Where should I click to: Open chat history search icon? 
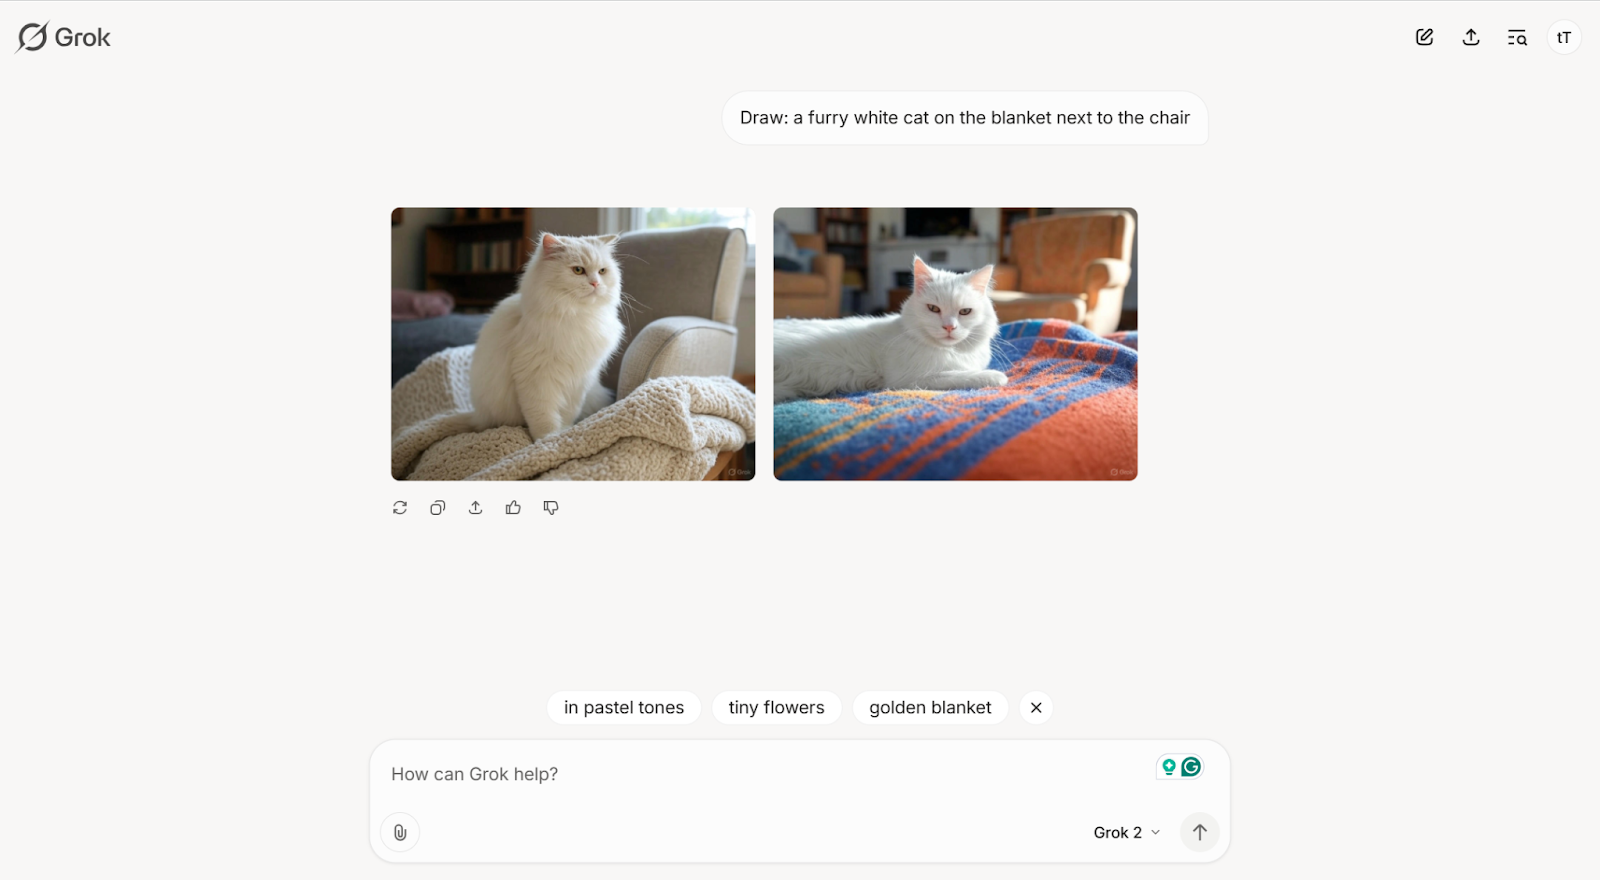click(x=1517, y=37)
